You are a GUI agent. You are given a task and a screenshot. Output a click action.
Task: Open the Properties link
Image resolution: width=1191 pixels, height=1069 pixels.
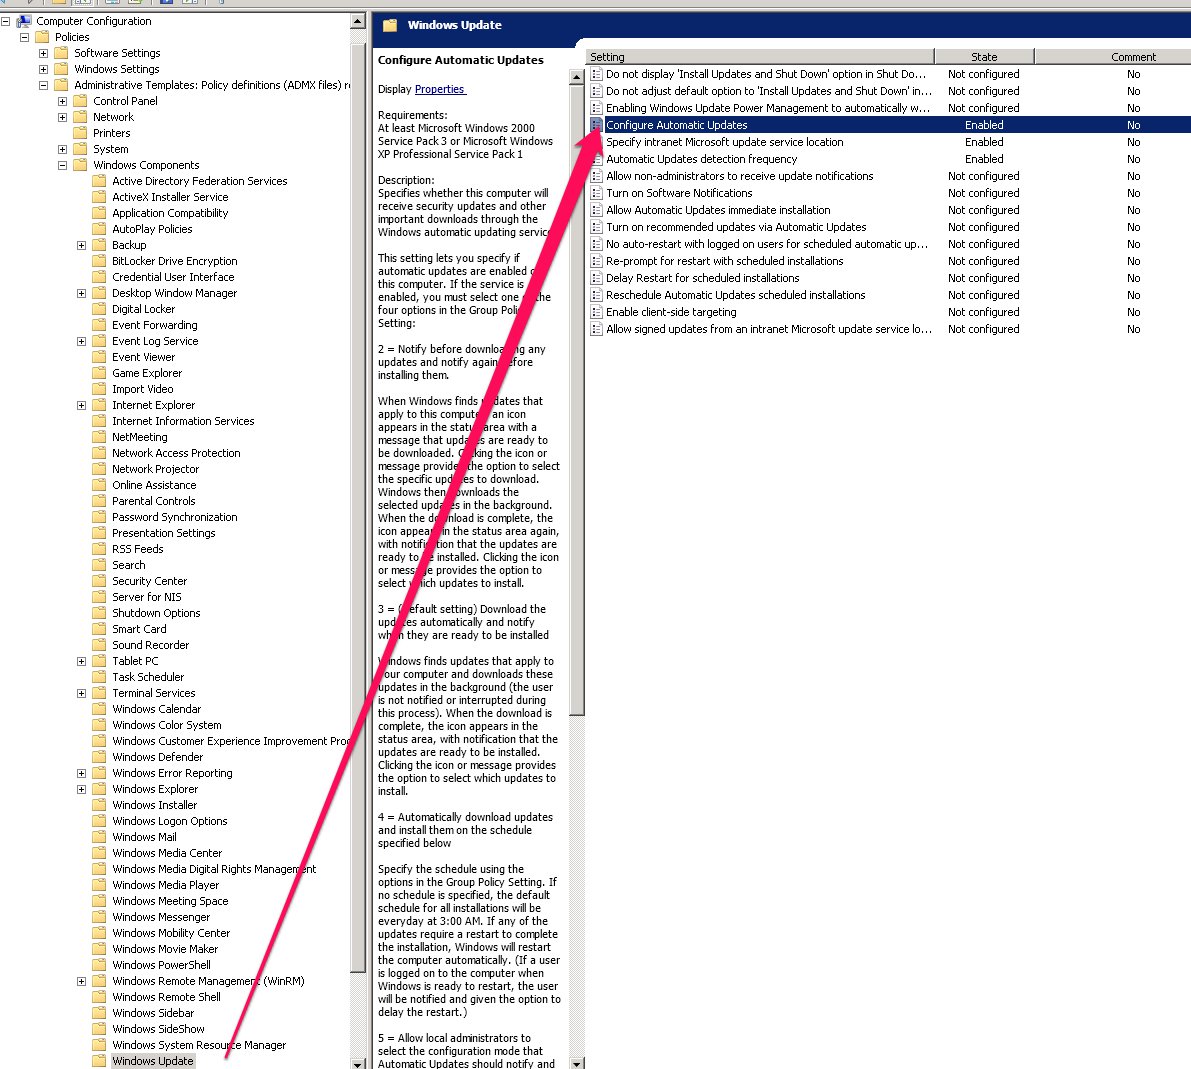point(440,90)
